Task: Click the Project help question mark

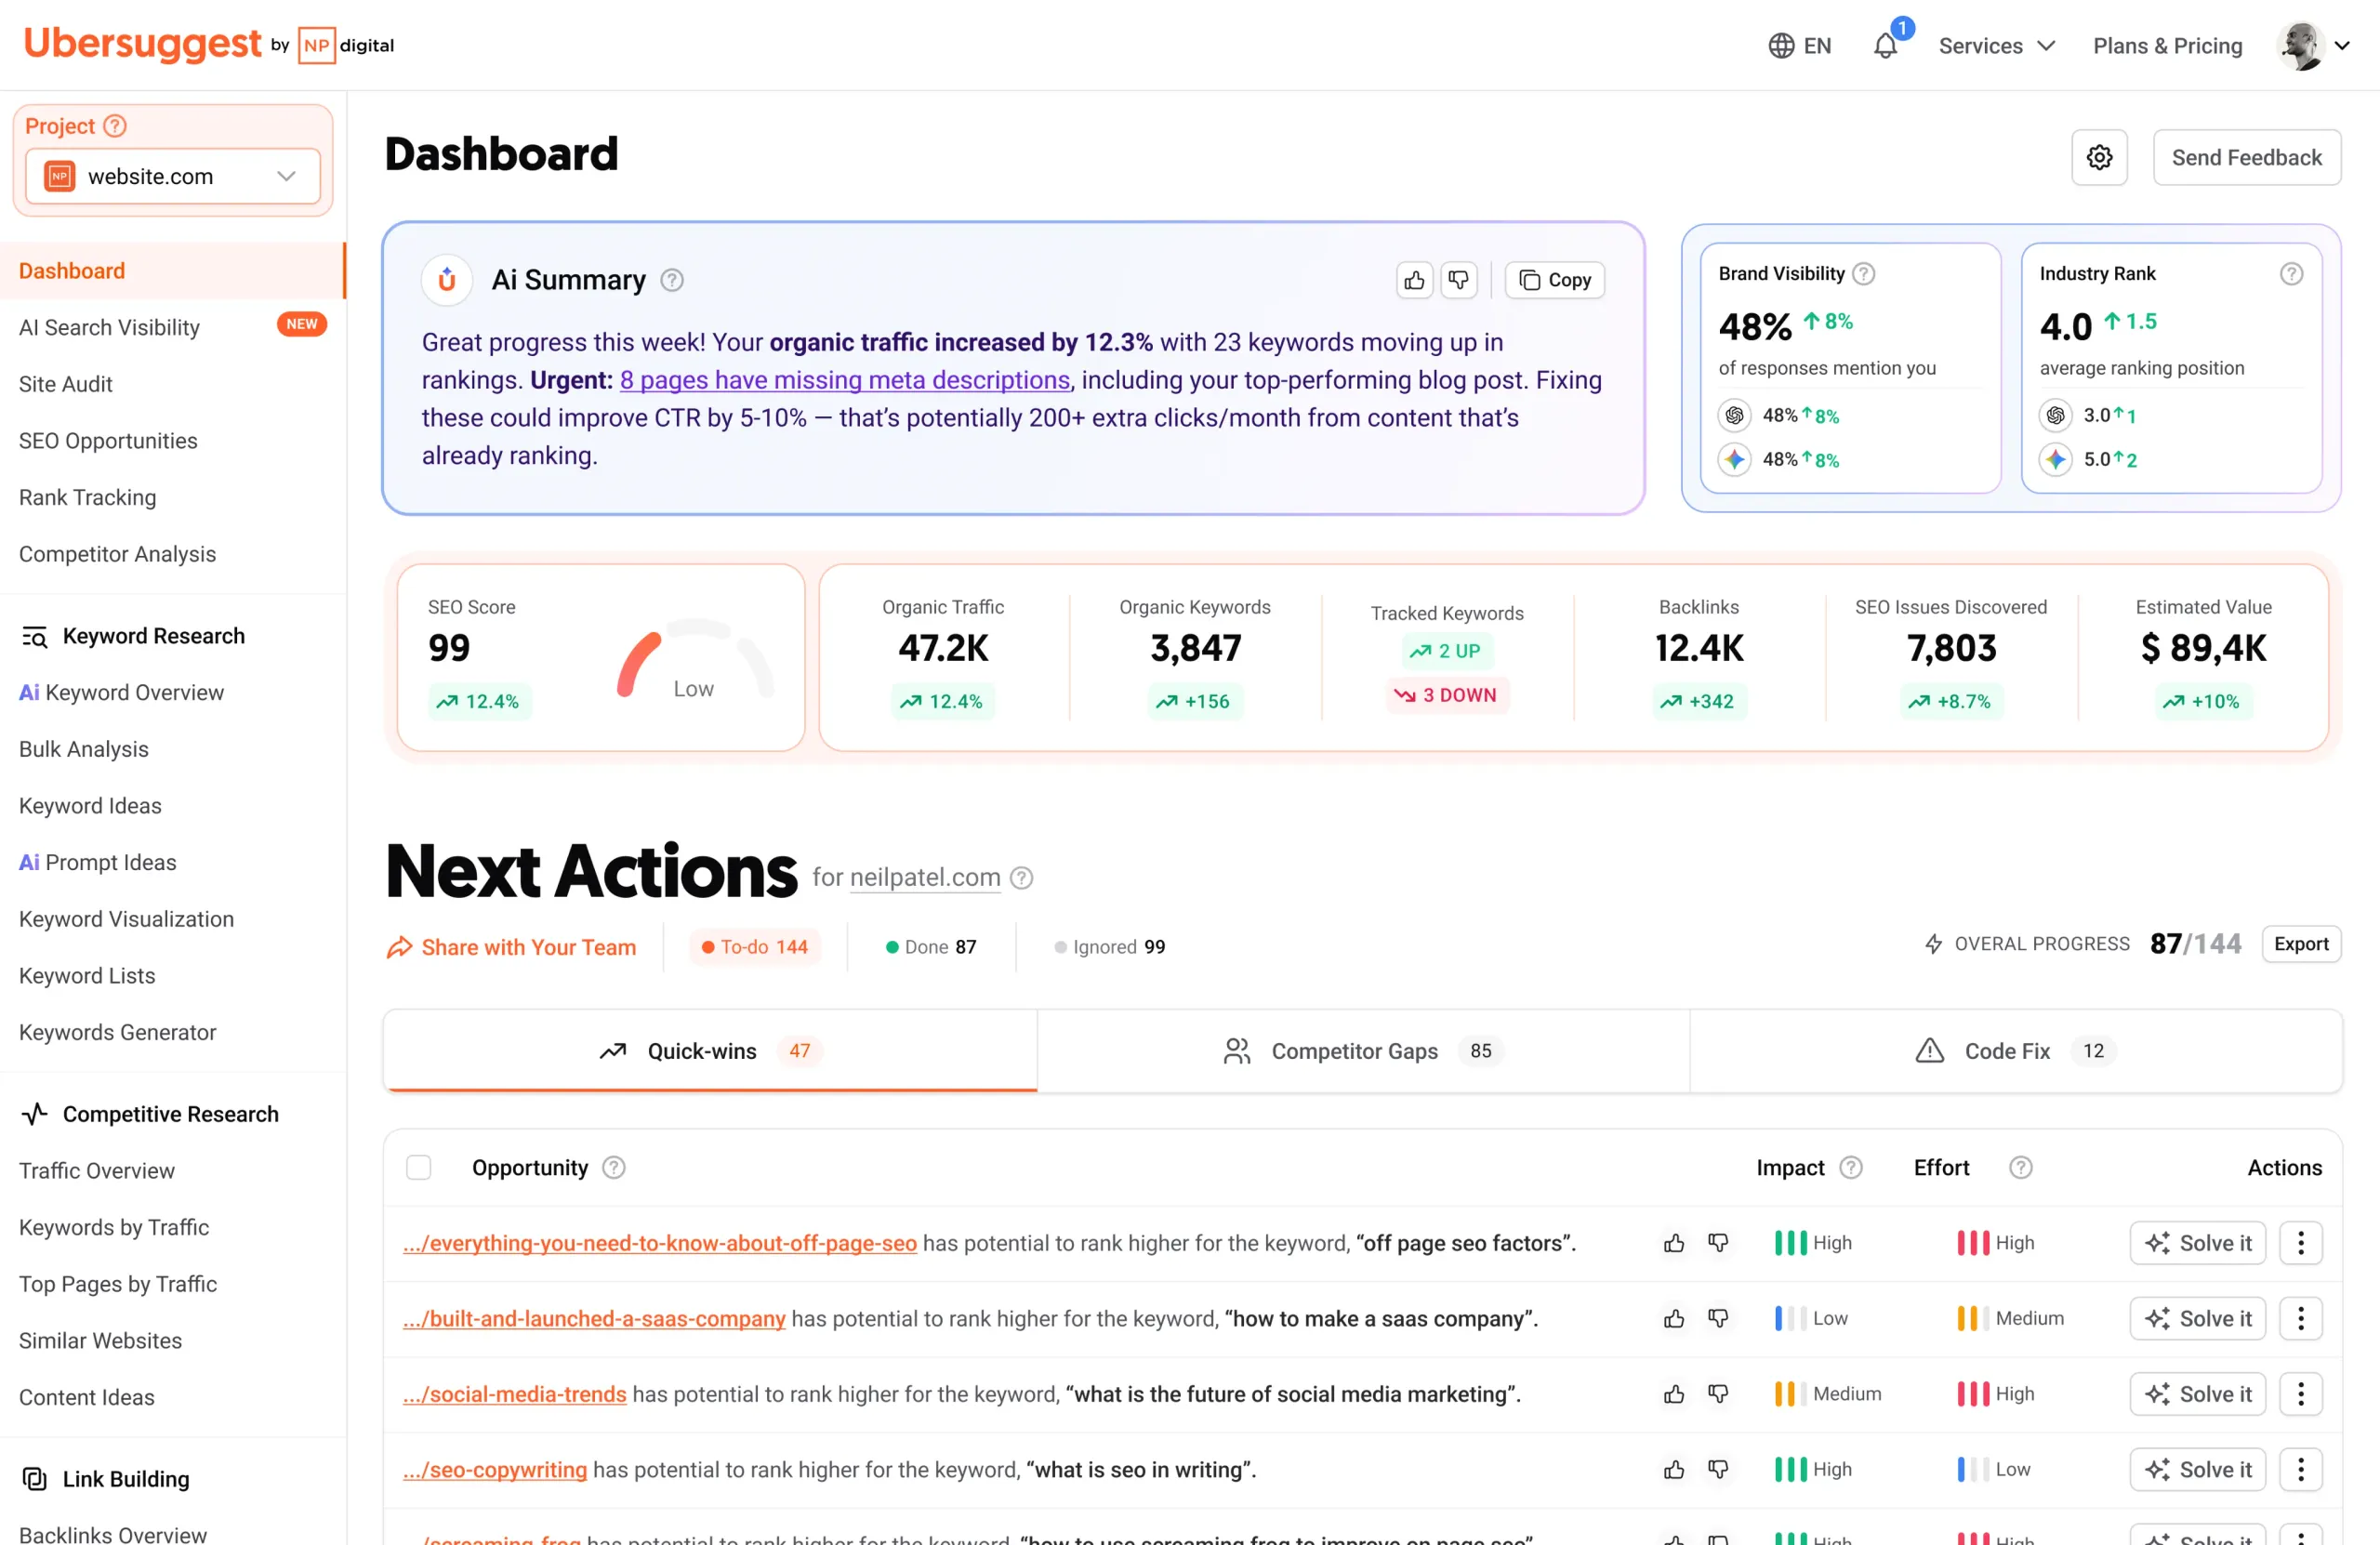Action: click(115, 126)
